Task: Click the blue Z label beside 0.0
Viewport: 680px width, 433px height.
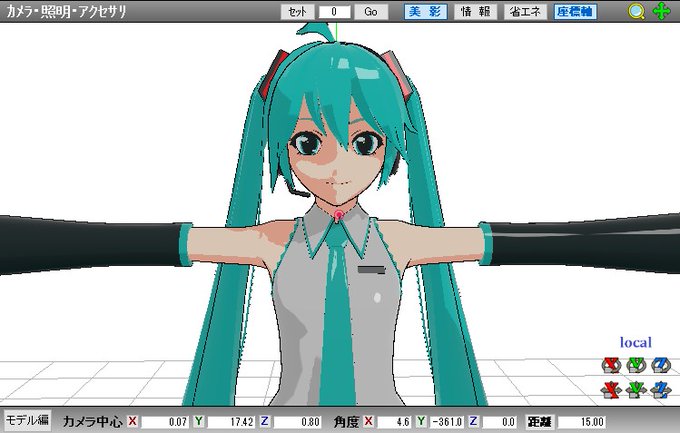Action: 474,421
